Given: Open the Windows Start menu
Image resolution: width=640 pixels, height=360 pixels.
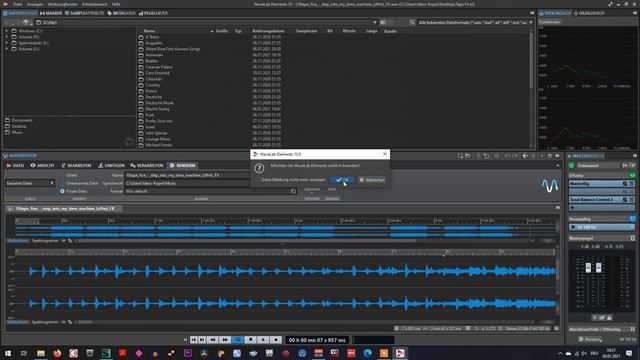Looking at the screenshot, I should pyautogui.click(x=8, y=353).
